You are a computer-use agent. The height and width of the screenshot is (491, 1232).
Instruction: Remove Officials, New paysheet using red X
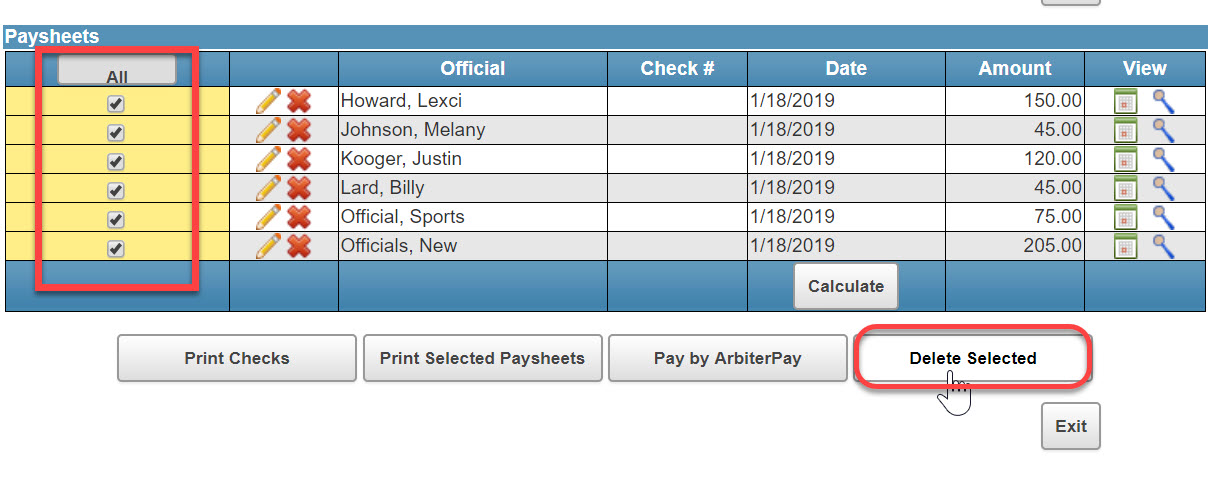pyautogui.click(x=298, y=246)
